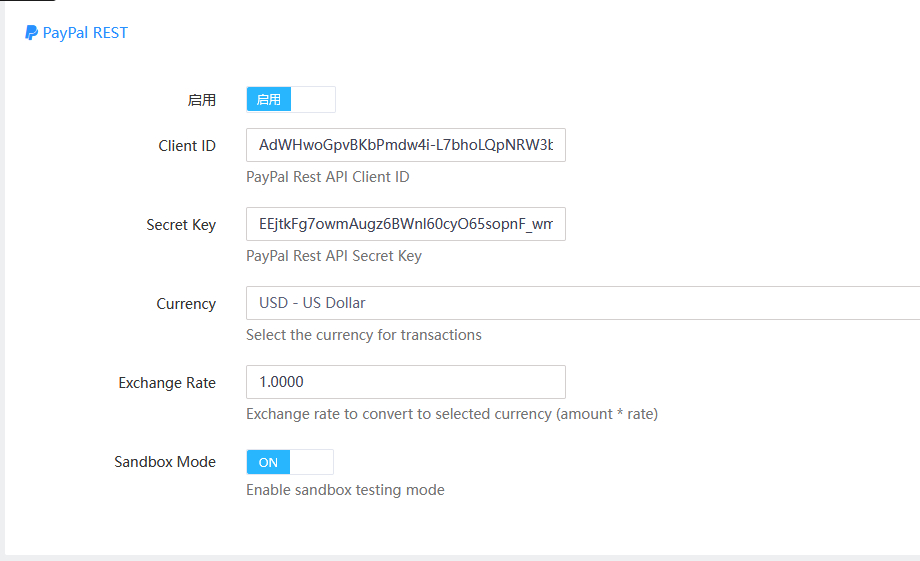The height and width of the screenshot is (561, 920).
Task: Click the Sandbox Mode label
Action: pyautogui.click(x=165, y=462)
